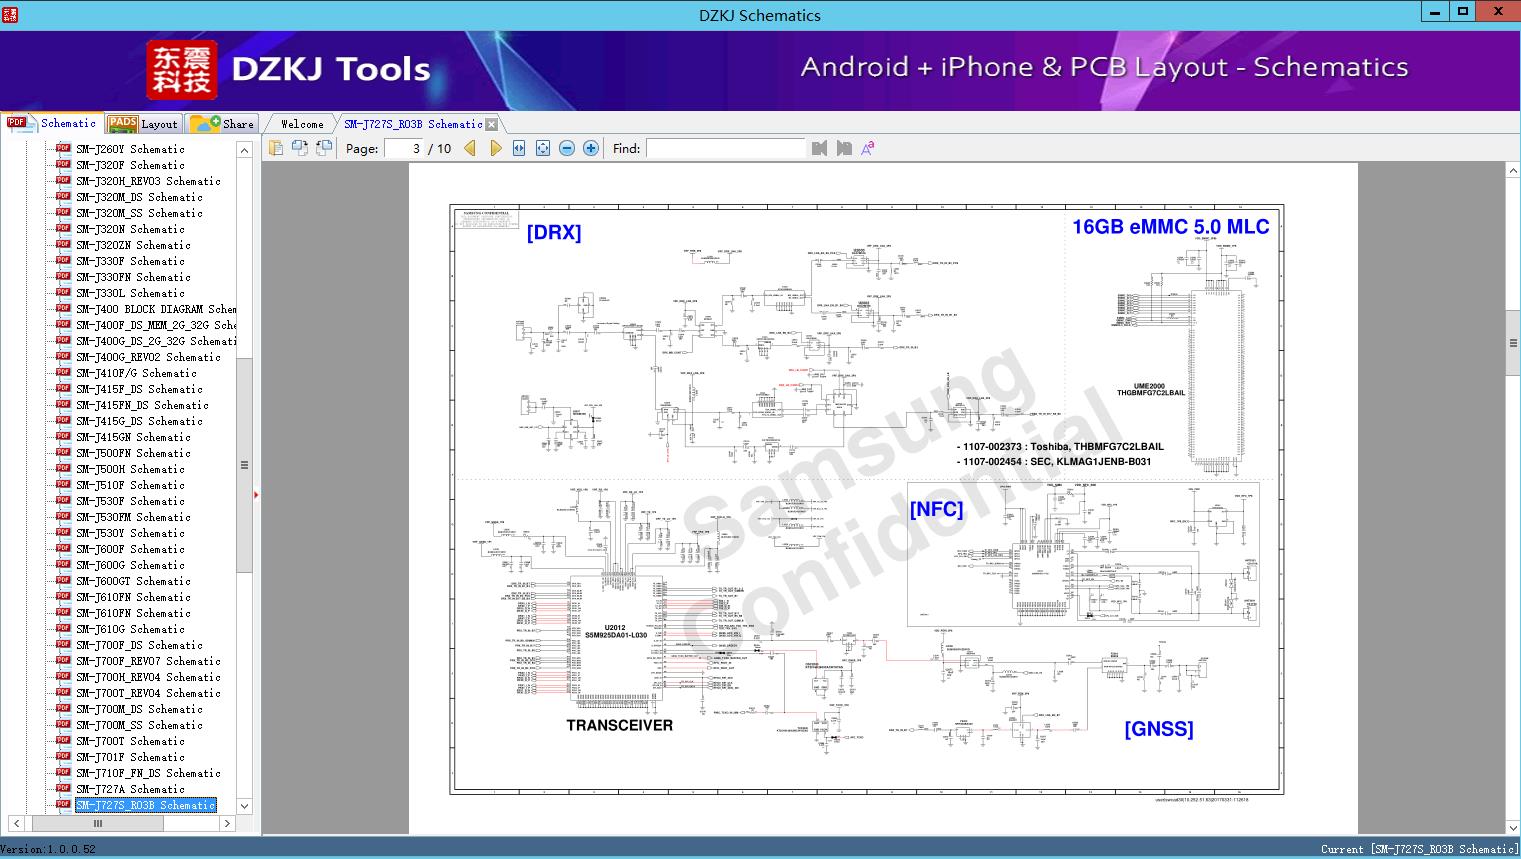
Task: Click the PDF icon beside SM-J320N Schematic
Action: coord(63,228)
